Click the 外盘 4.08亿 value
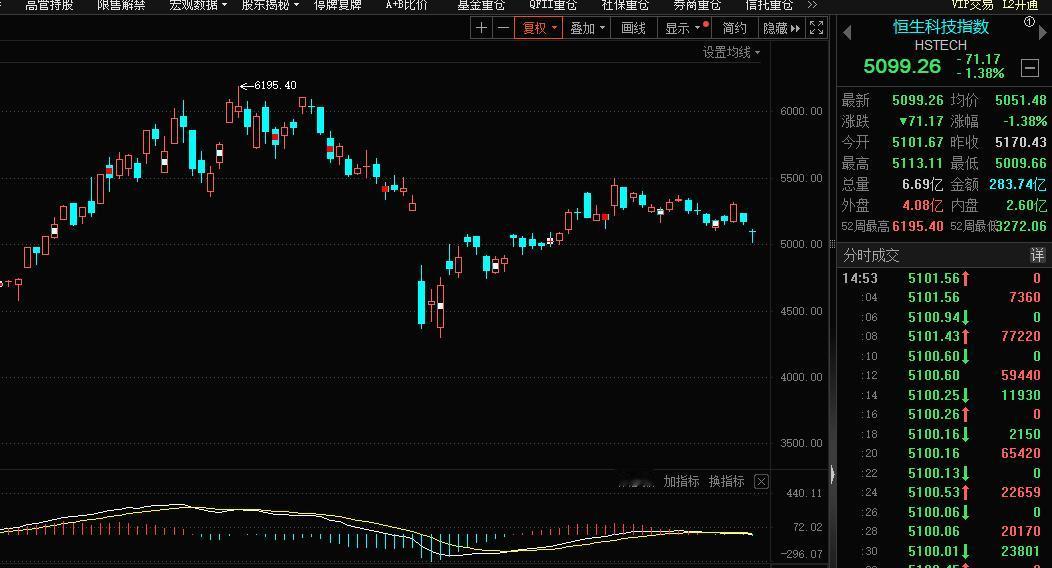 (923, 205)
